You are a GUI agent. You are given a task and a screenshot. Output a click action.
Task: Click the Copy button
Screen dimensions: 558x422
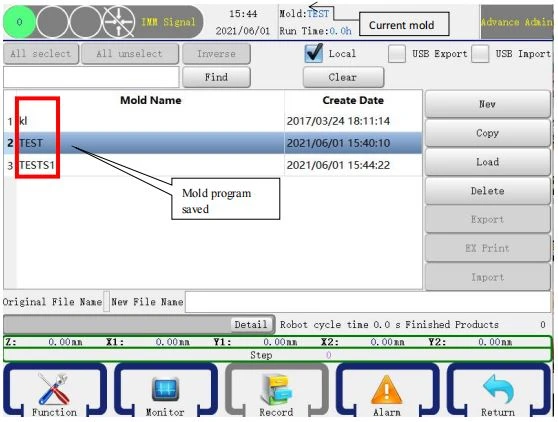[488, 133]
